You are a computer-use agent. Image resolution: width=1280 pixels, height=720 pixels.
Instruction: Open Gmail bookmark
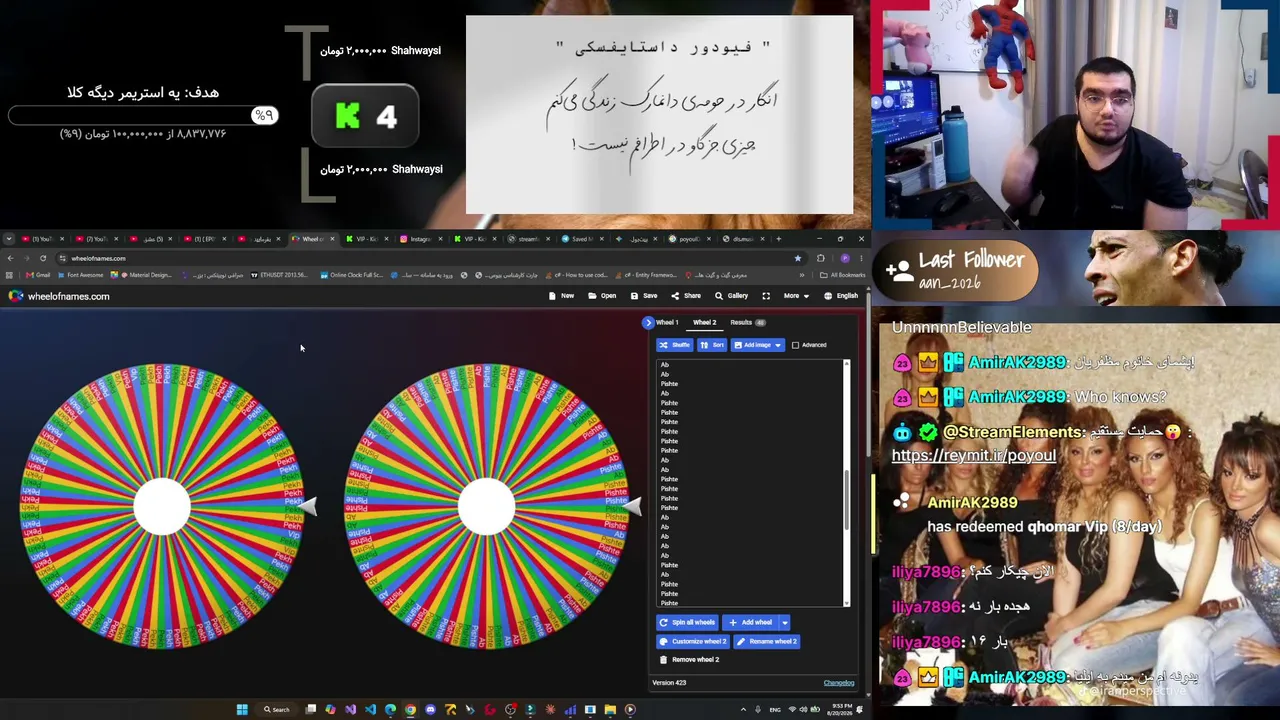pos(40,275)
